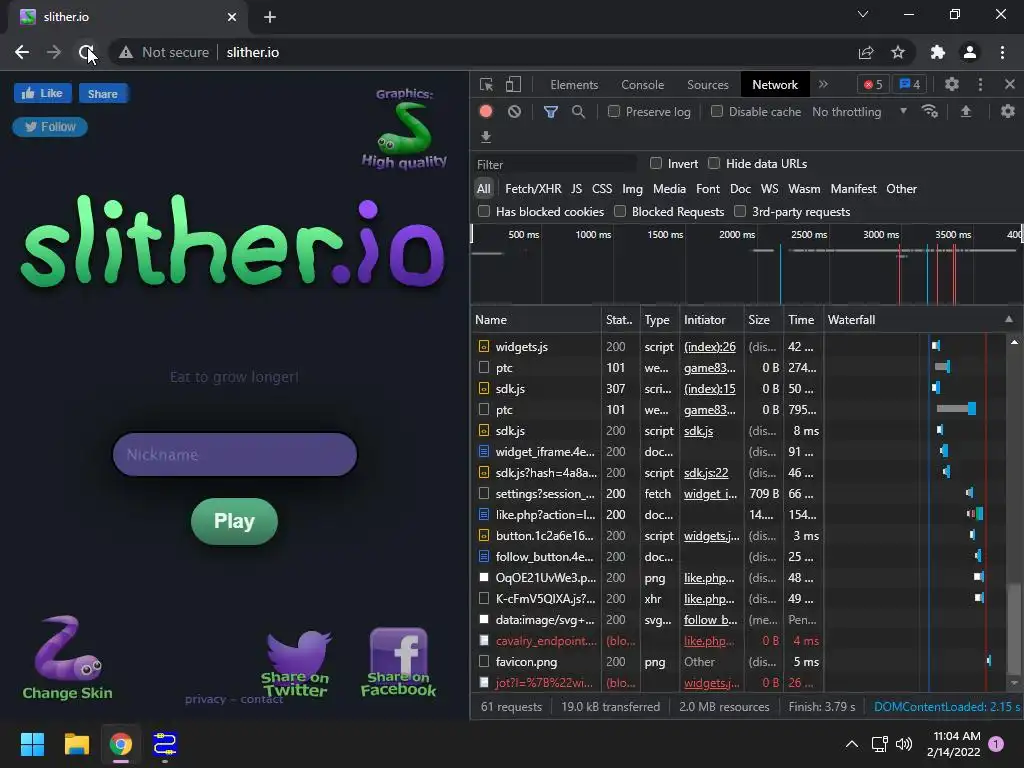Viewport: 1024px width, 768px height.
Task: Click the Facebook Like button
Action: point(42,93)
